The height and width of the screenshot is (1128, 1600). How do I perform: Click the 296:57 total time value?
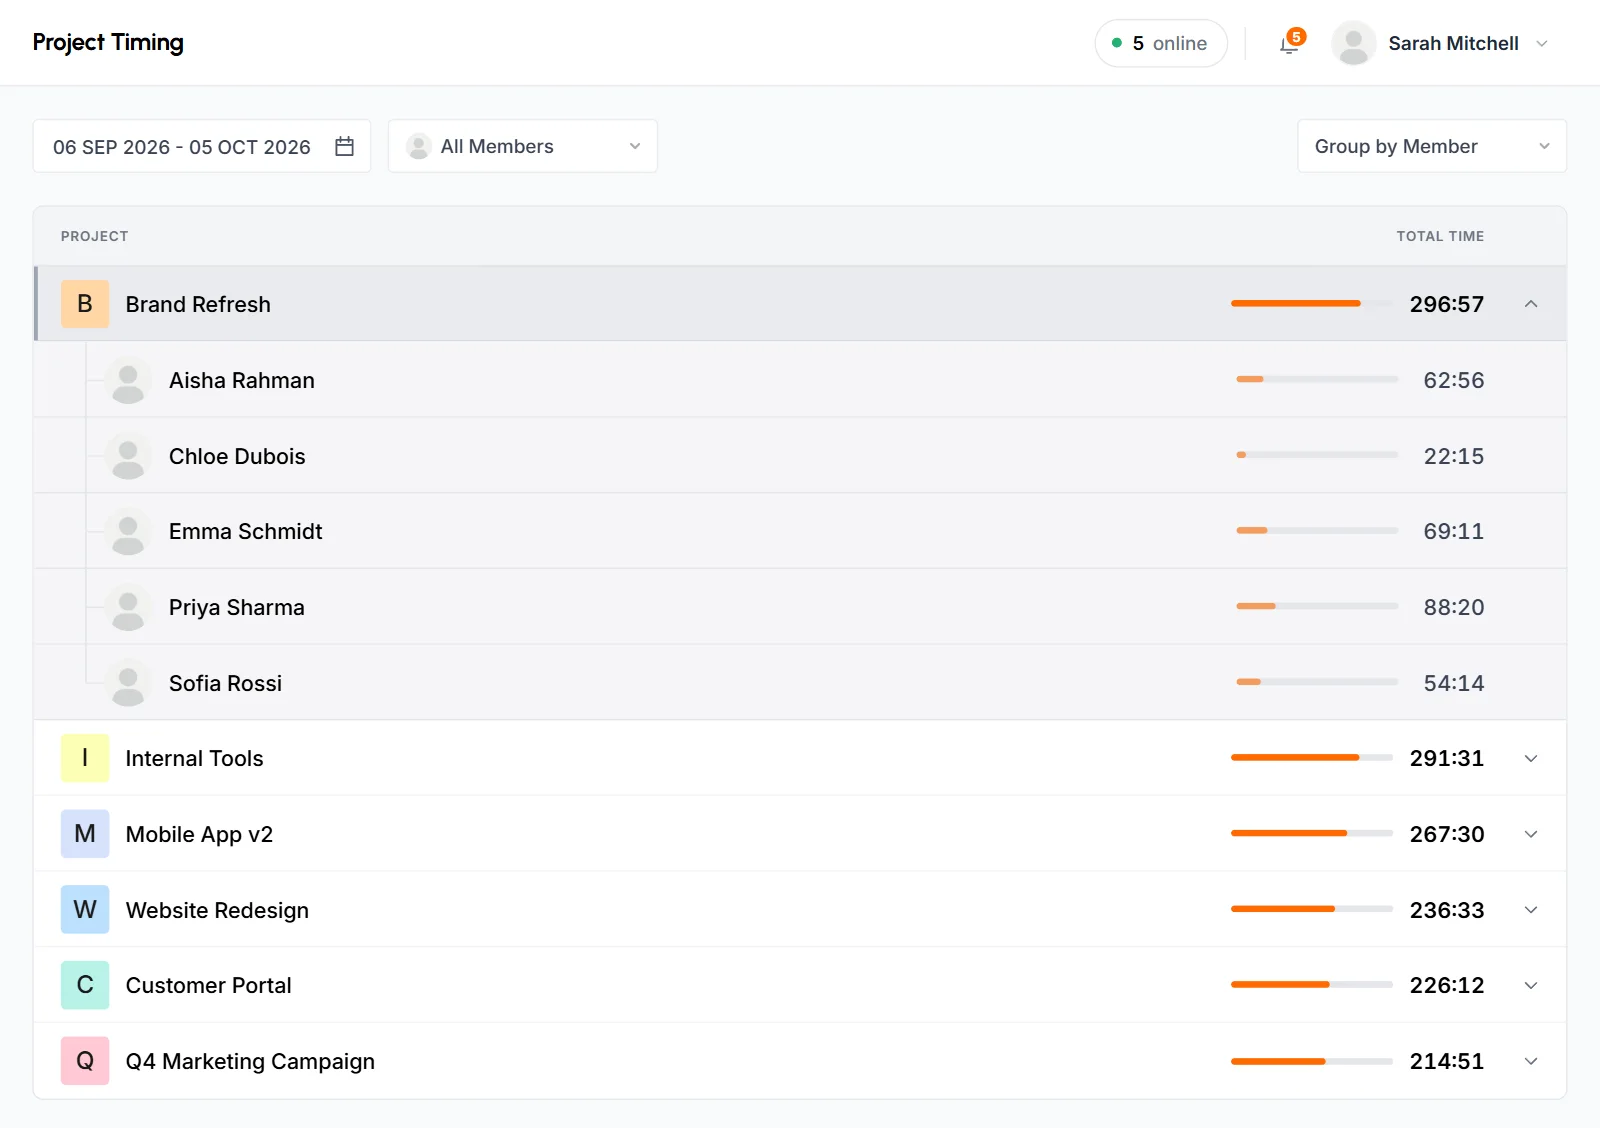[x=1447, y=304]
